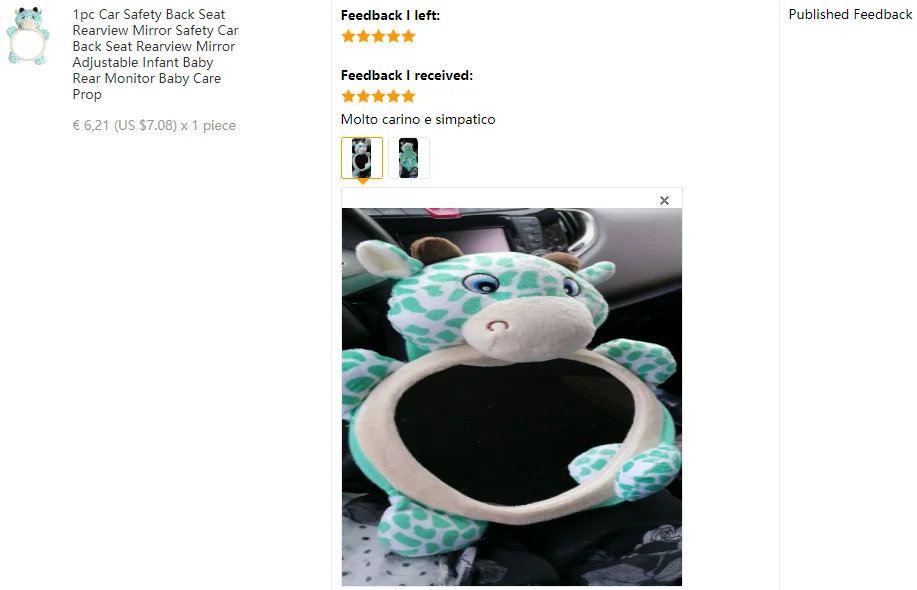The image size is (917, 590).
Task: Click the enlarged plush giraffe mirror photo
Action: (x=512, y=396)
